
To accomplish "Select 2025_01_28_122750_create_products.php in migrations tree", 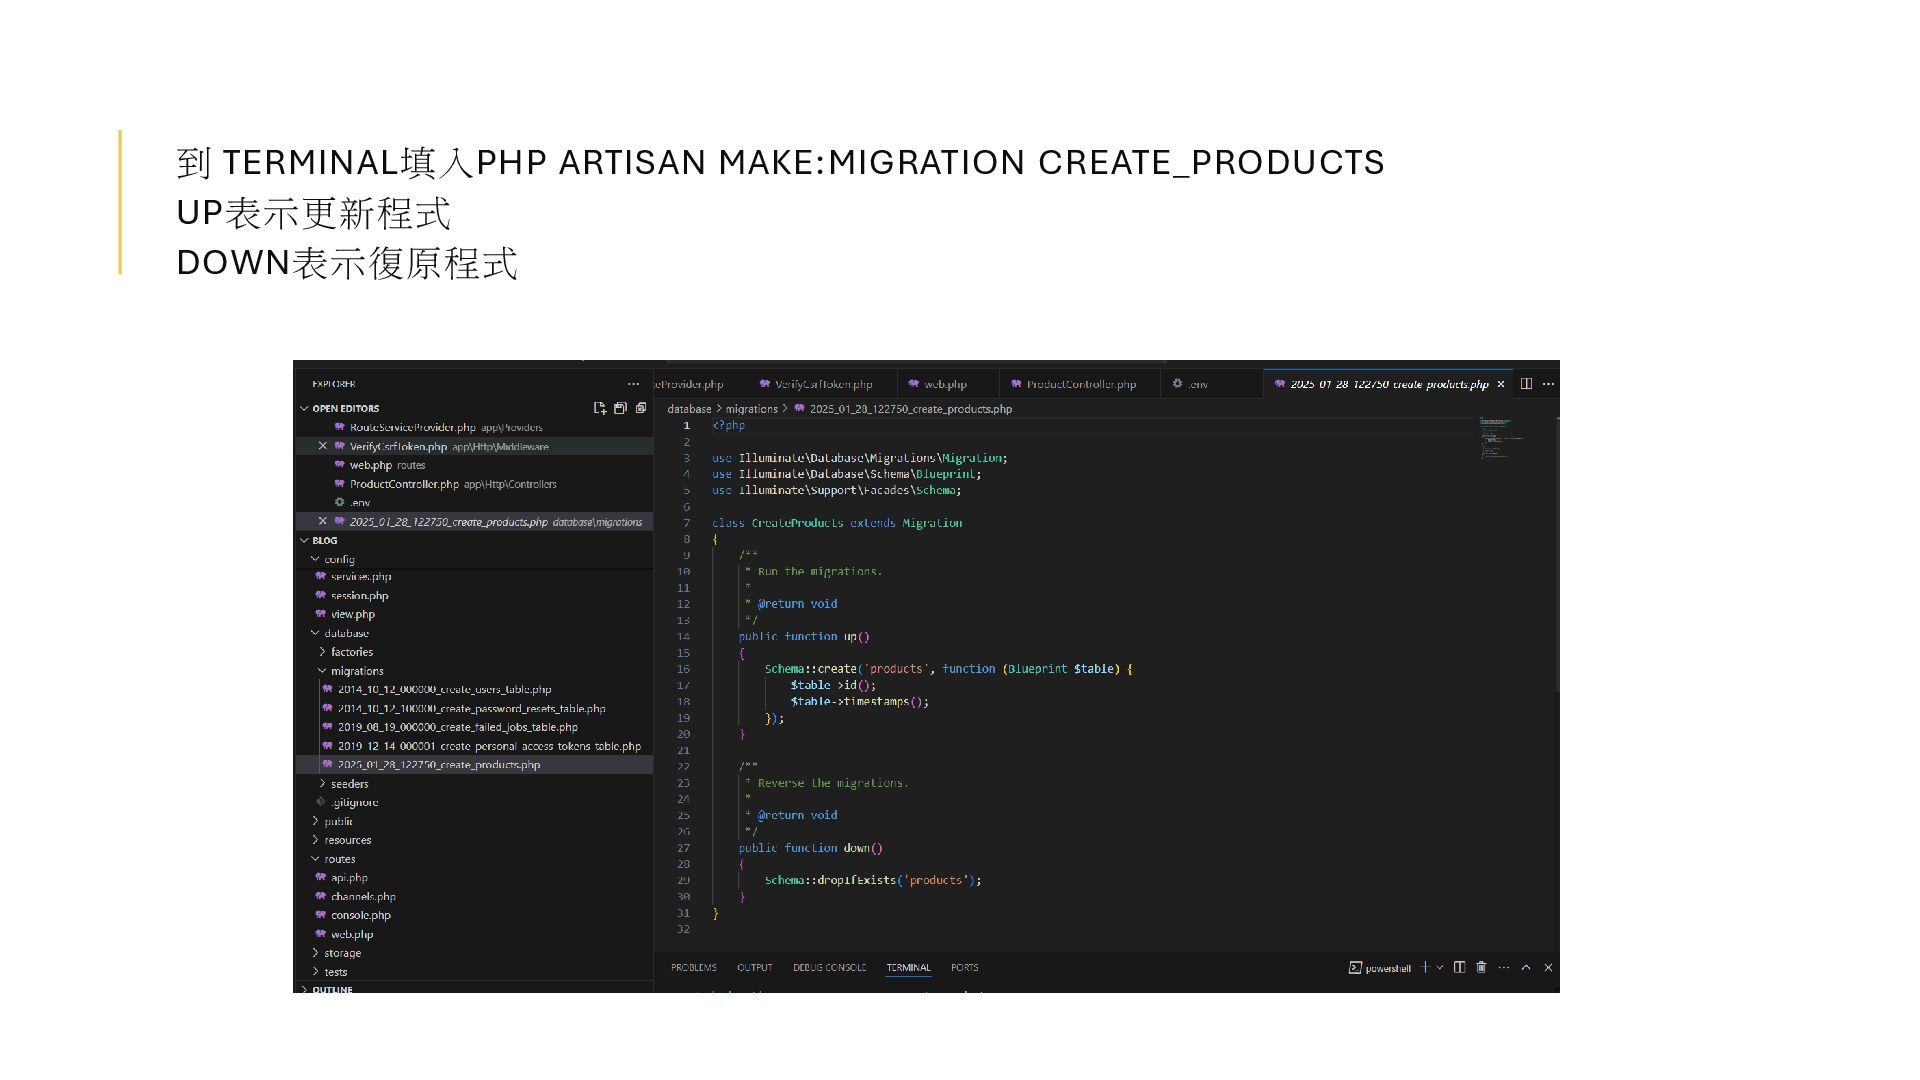I will point(475,765).
